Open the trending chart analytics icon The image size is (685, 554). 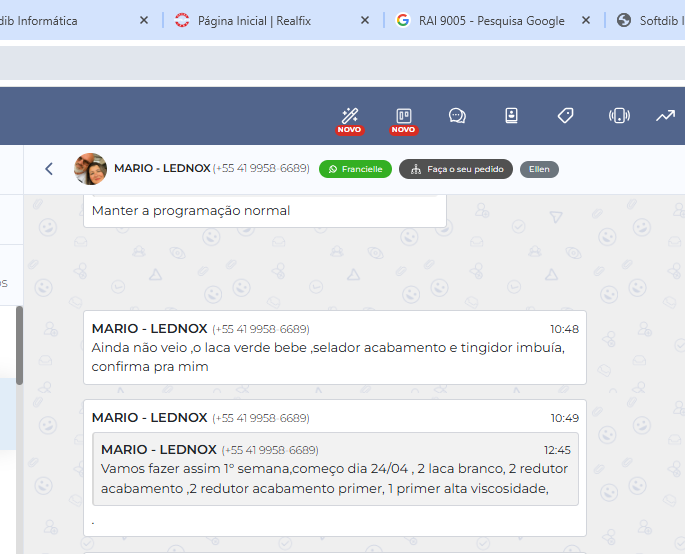pyautogui.click(x=665, y=116)
